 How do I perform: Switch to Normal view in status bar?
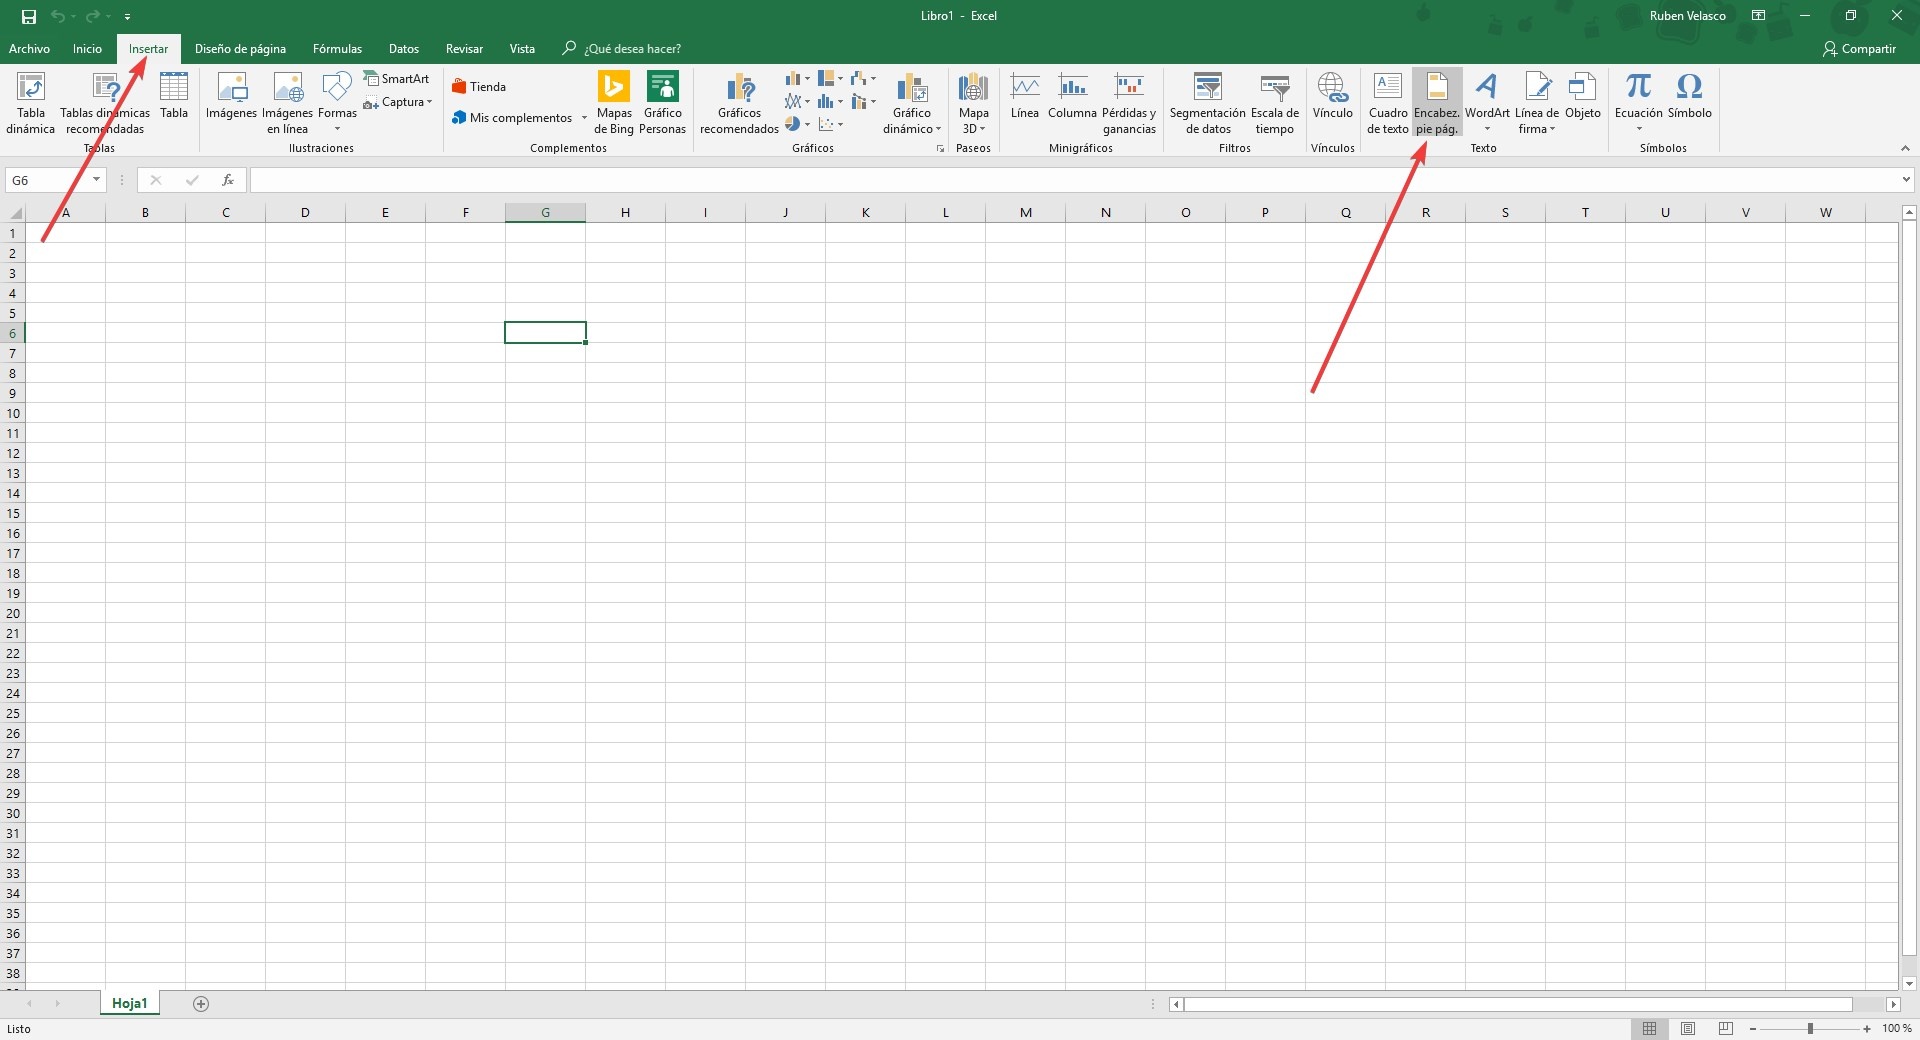click(x=1650, y=1028)
